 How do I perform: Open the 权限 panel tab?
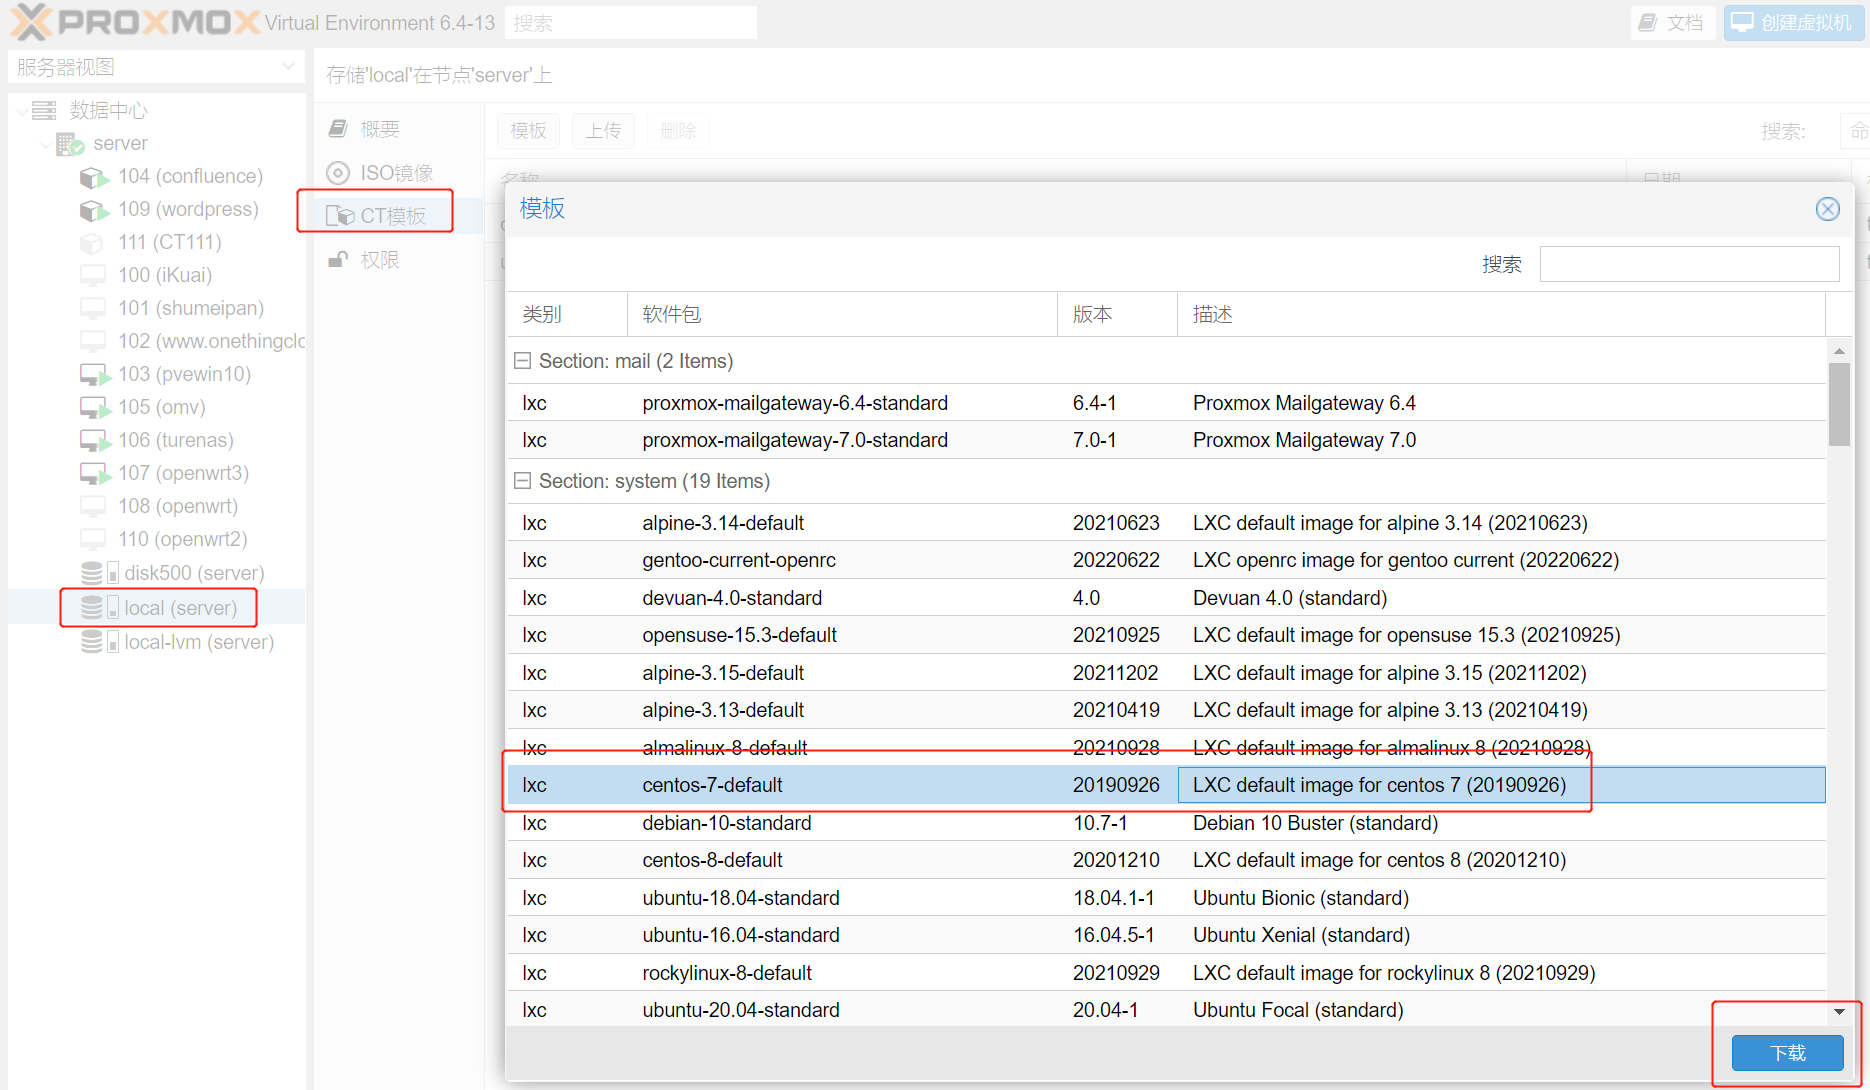pyautogui.click(x=399, y=260)
